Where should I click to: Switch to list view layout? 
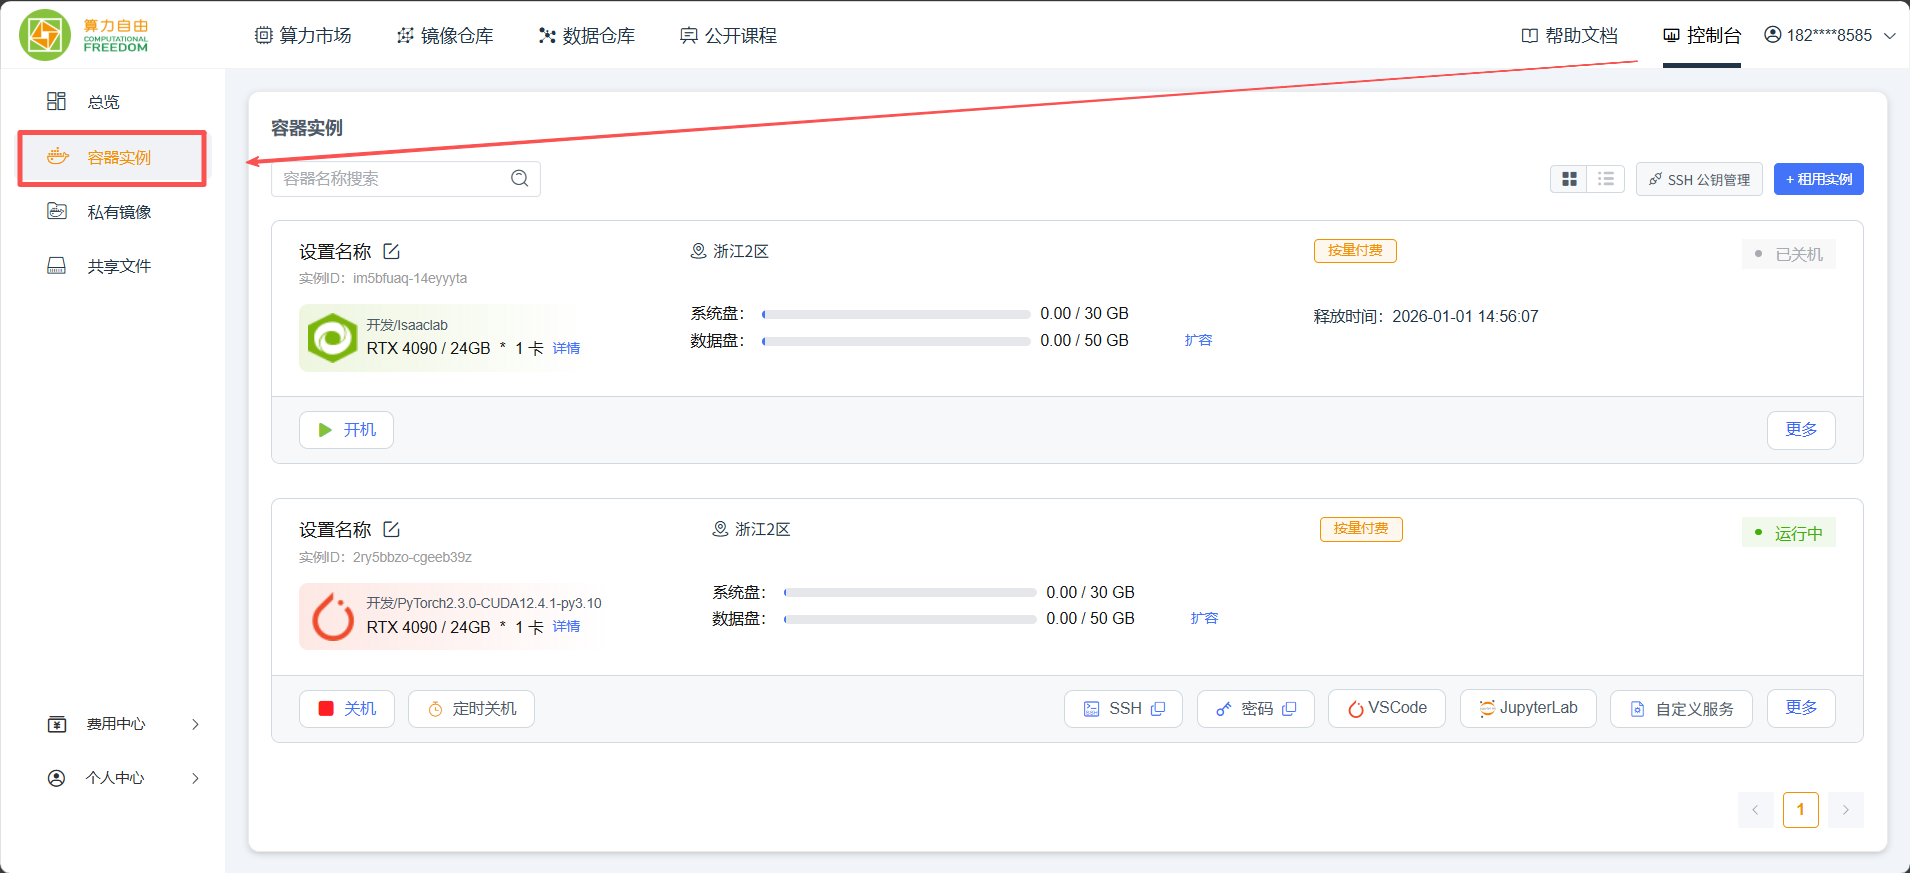coord(1606,179)
